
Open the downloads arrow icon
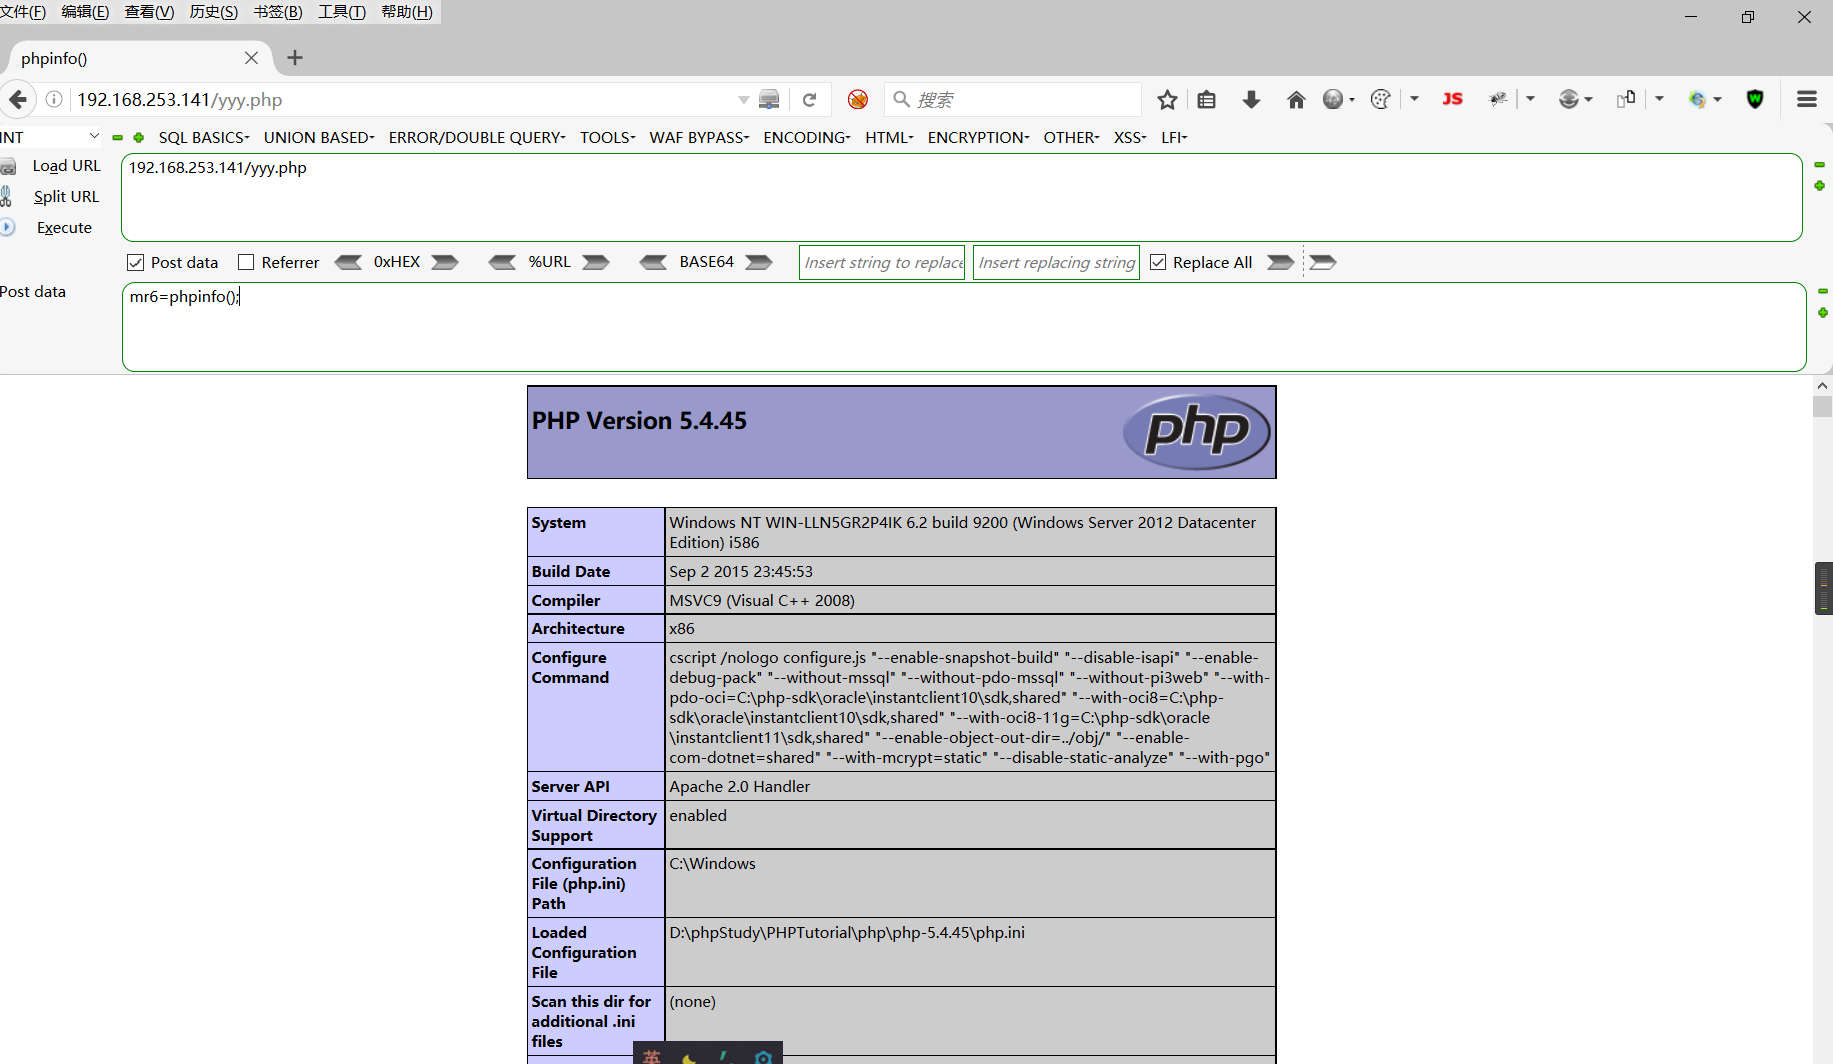pos(1251,99)
